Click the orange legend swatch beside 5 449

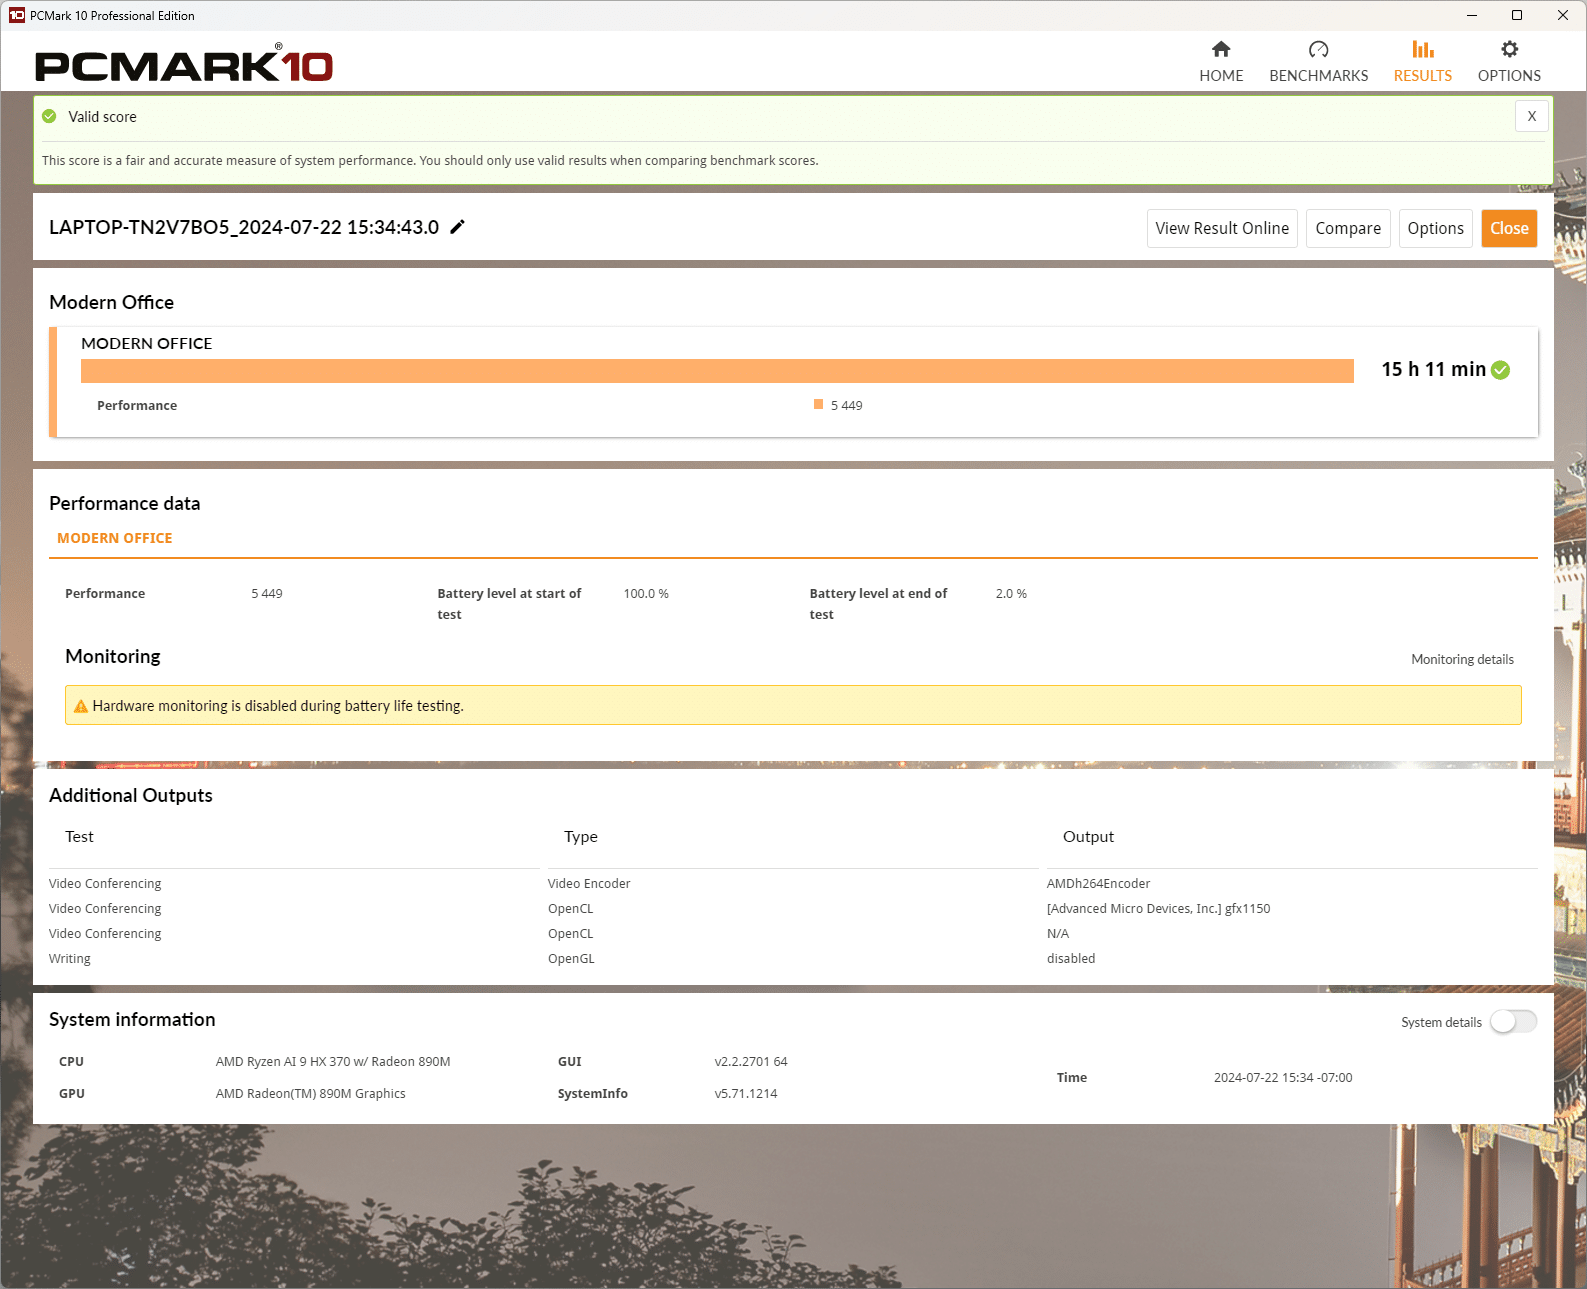click(x=818, y=404)
